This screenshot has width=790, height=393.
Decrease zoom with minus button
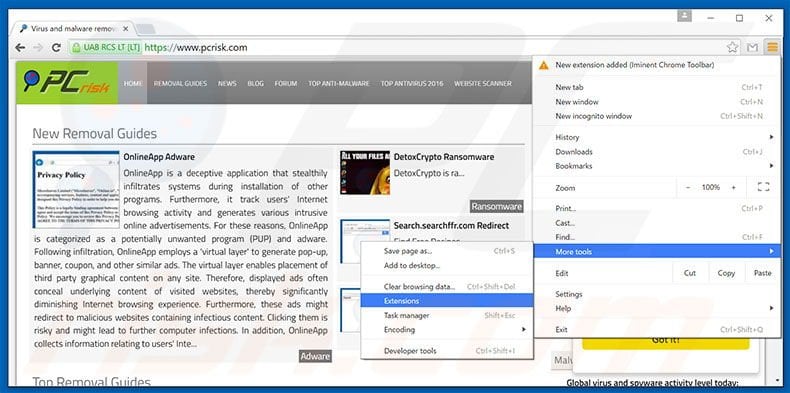[688, 187]
